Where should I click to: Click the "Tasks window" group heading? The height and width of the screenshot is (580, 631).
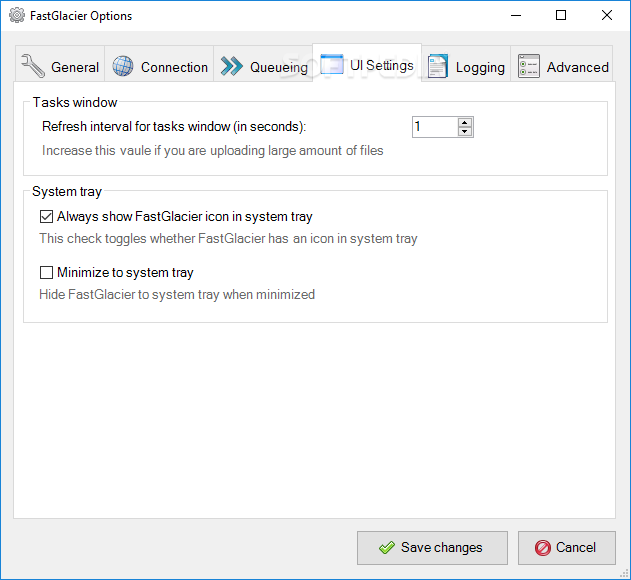pos(75,102)
